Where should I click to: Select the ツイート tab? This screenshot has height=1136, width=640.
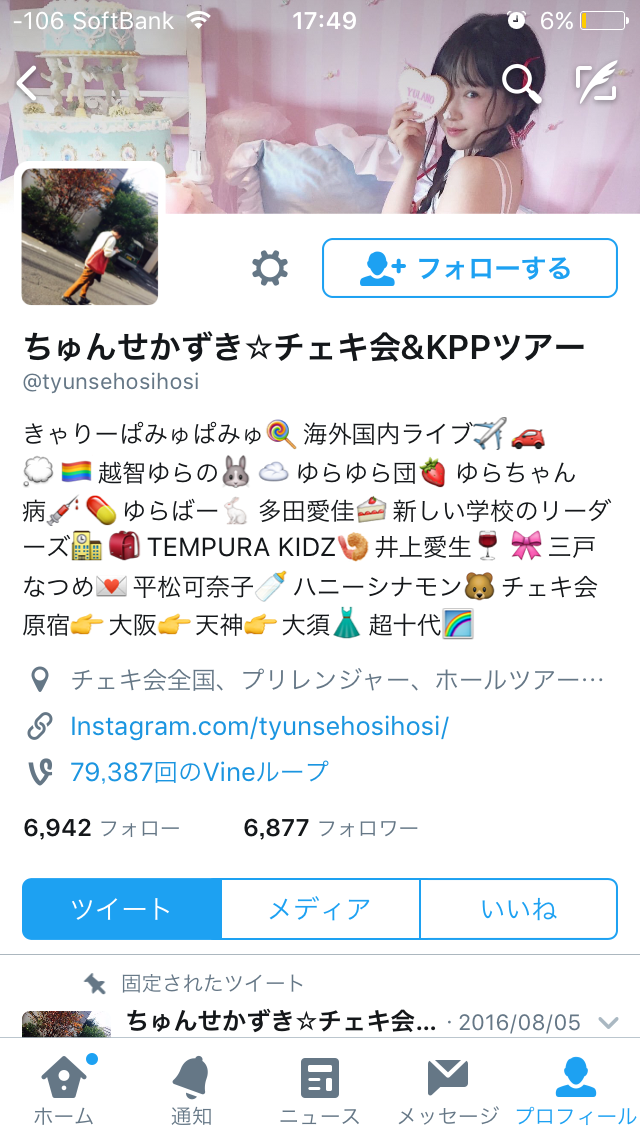point(121,909)
